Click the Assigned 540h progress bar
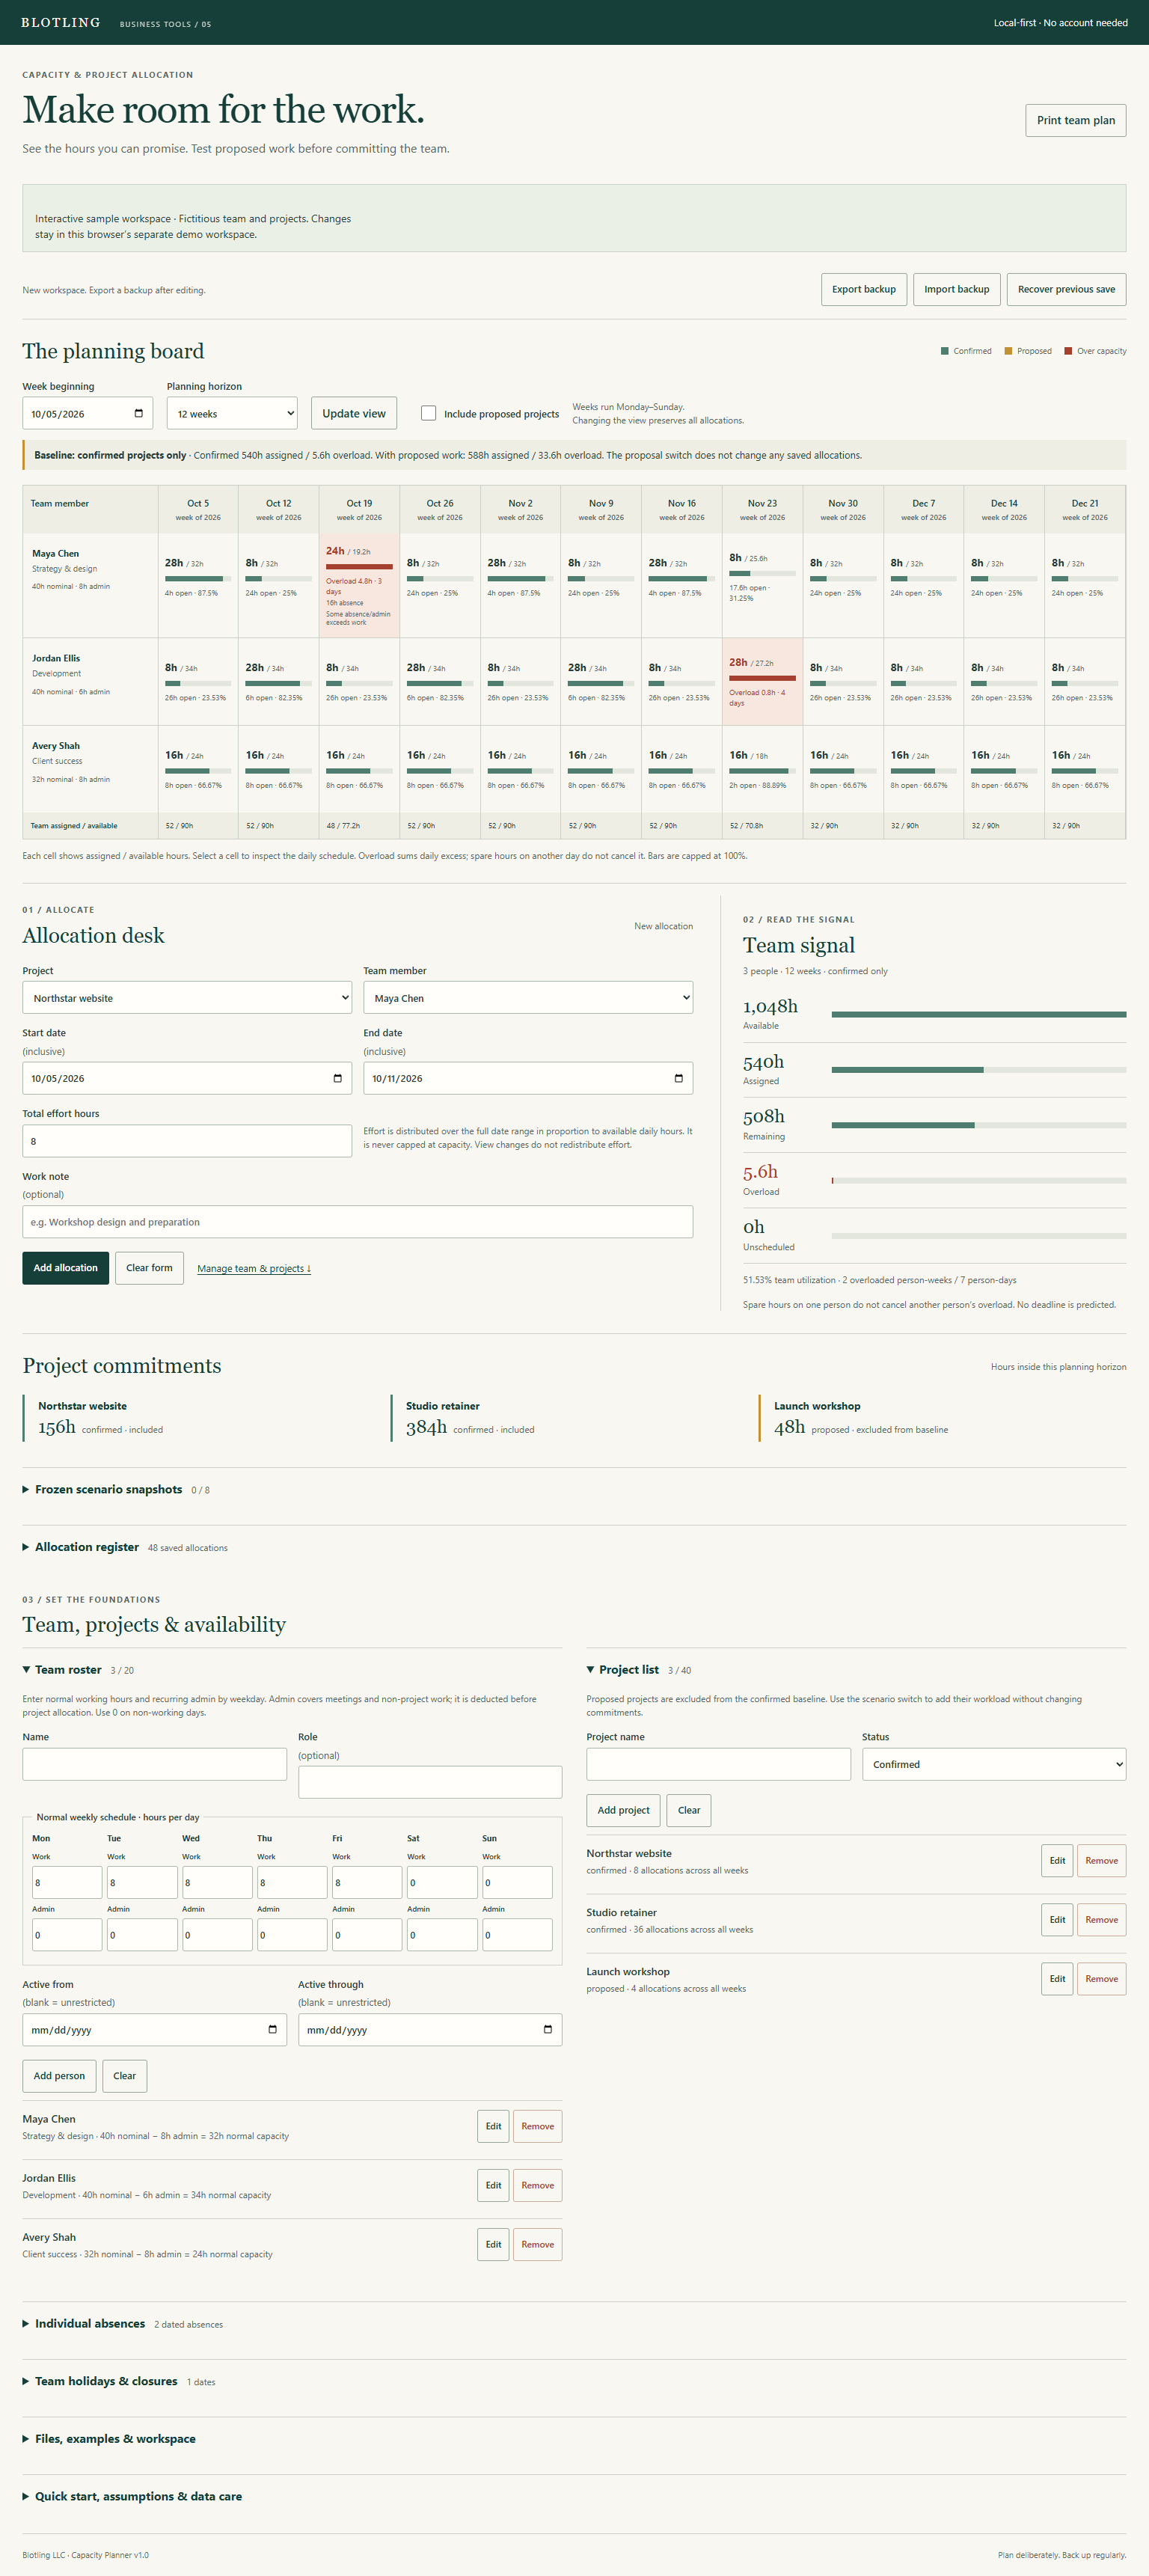Viewport: 1149px width, 2576px height. click(x=979, y=1070)
